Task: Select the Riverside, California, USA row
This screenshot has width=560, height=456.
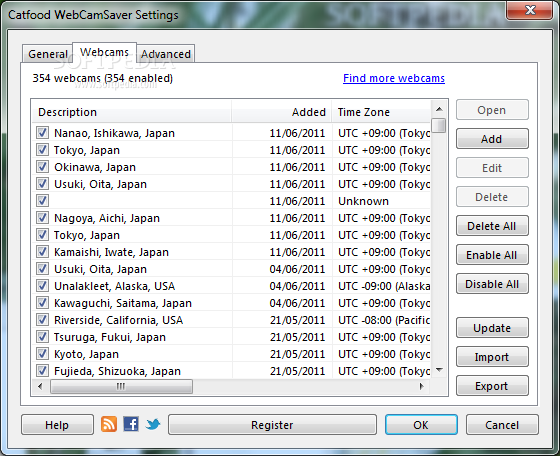Action: pos(231,320)
